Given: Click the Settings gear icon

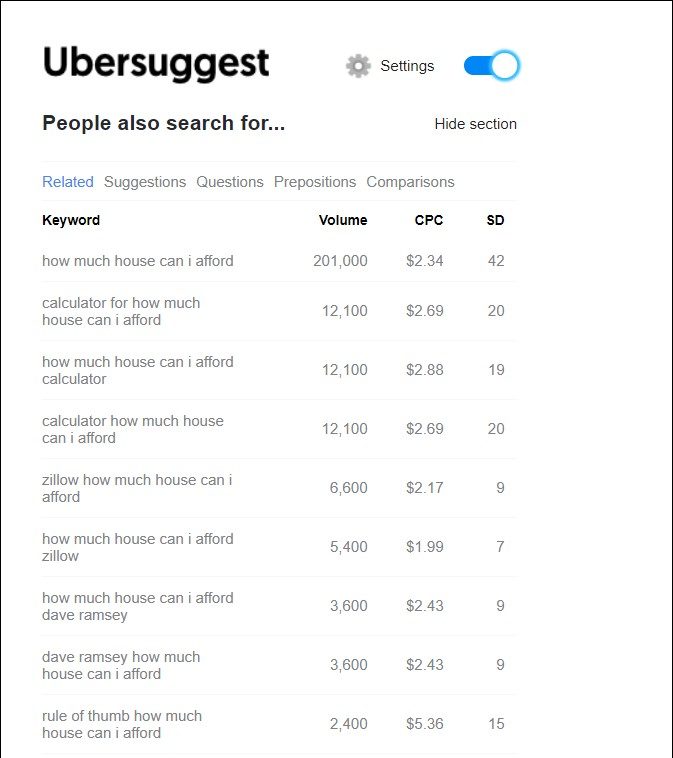Looking at the screenshot, I should pos(358,66).
